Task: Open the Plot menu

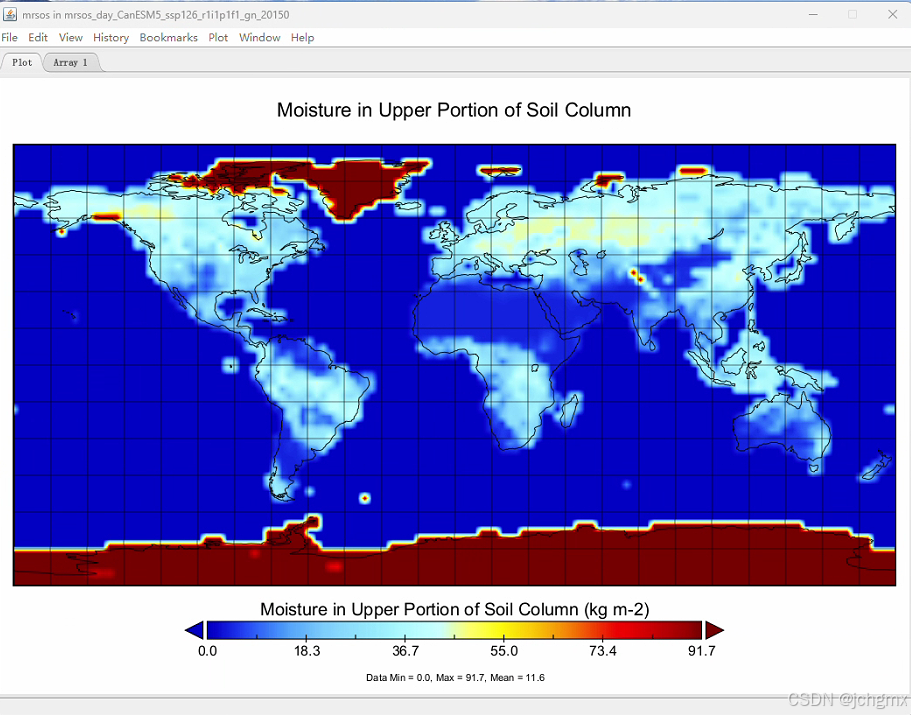Action: tap(218, 37)
